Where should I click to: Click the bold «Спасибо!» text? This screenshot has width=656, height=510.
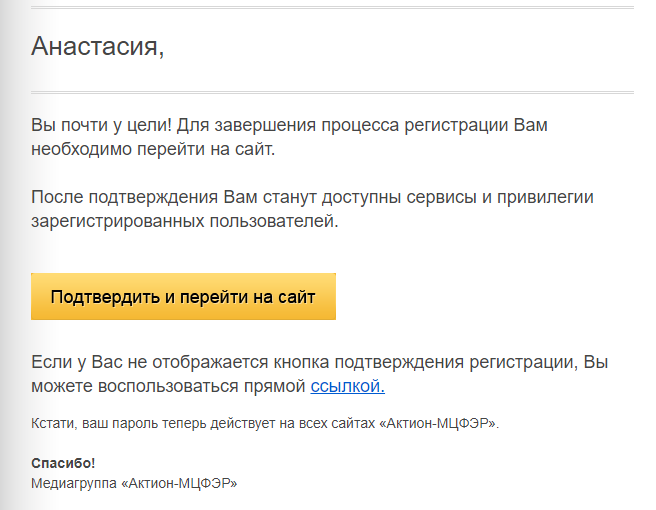[x=63, y=464]
